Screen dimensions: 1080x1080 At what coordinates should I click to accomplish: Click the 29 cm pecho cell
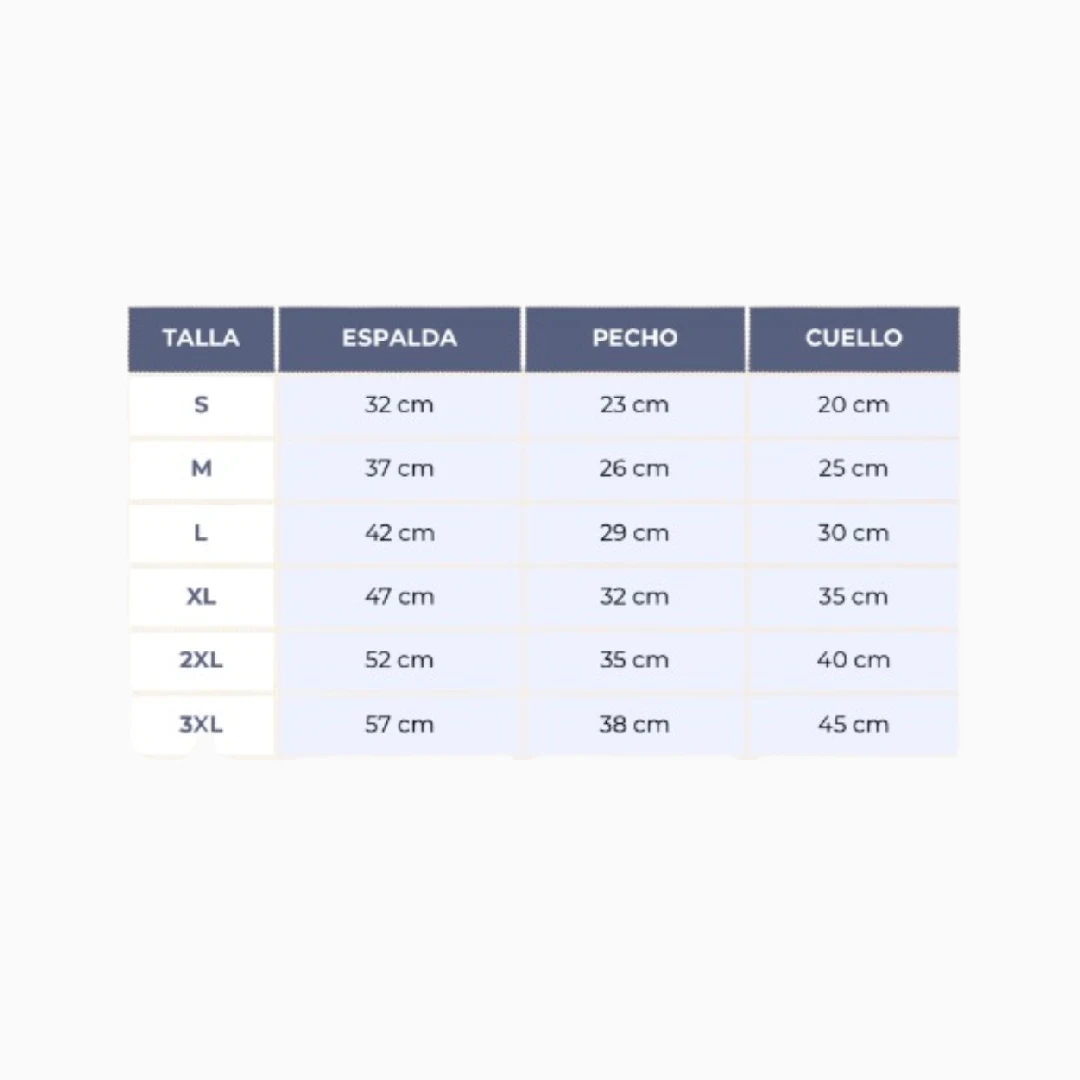coord(635,532)
